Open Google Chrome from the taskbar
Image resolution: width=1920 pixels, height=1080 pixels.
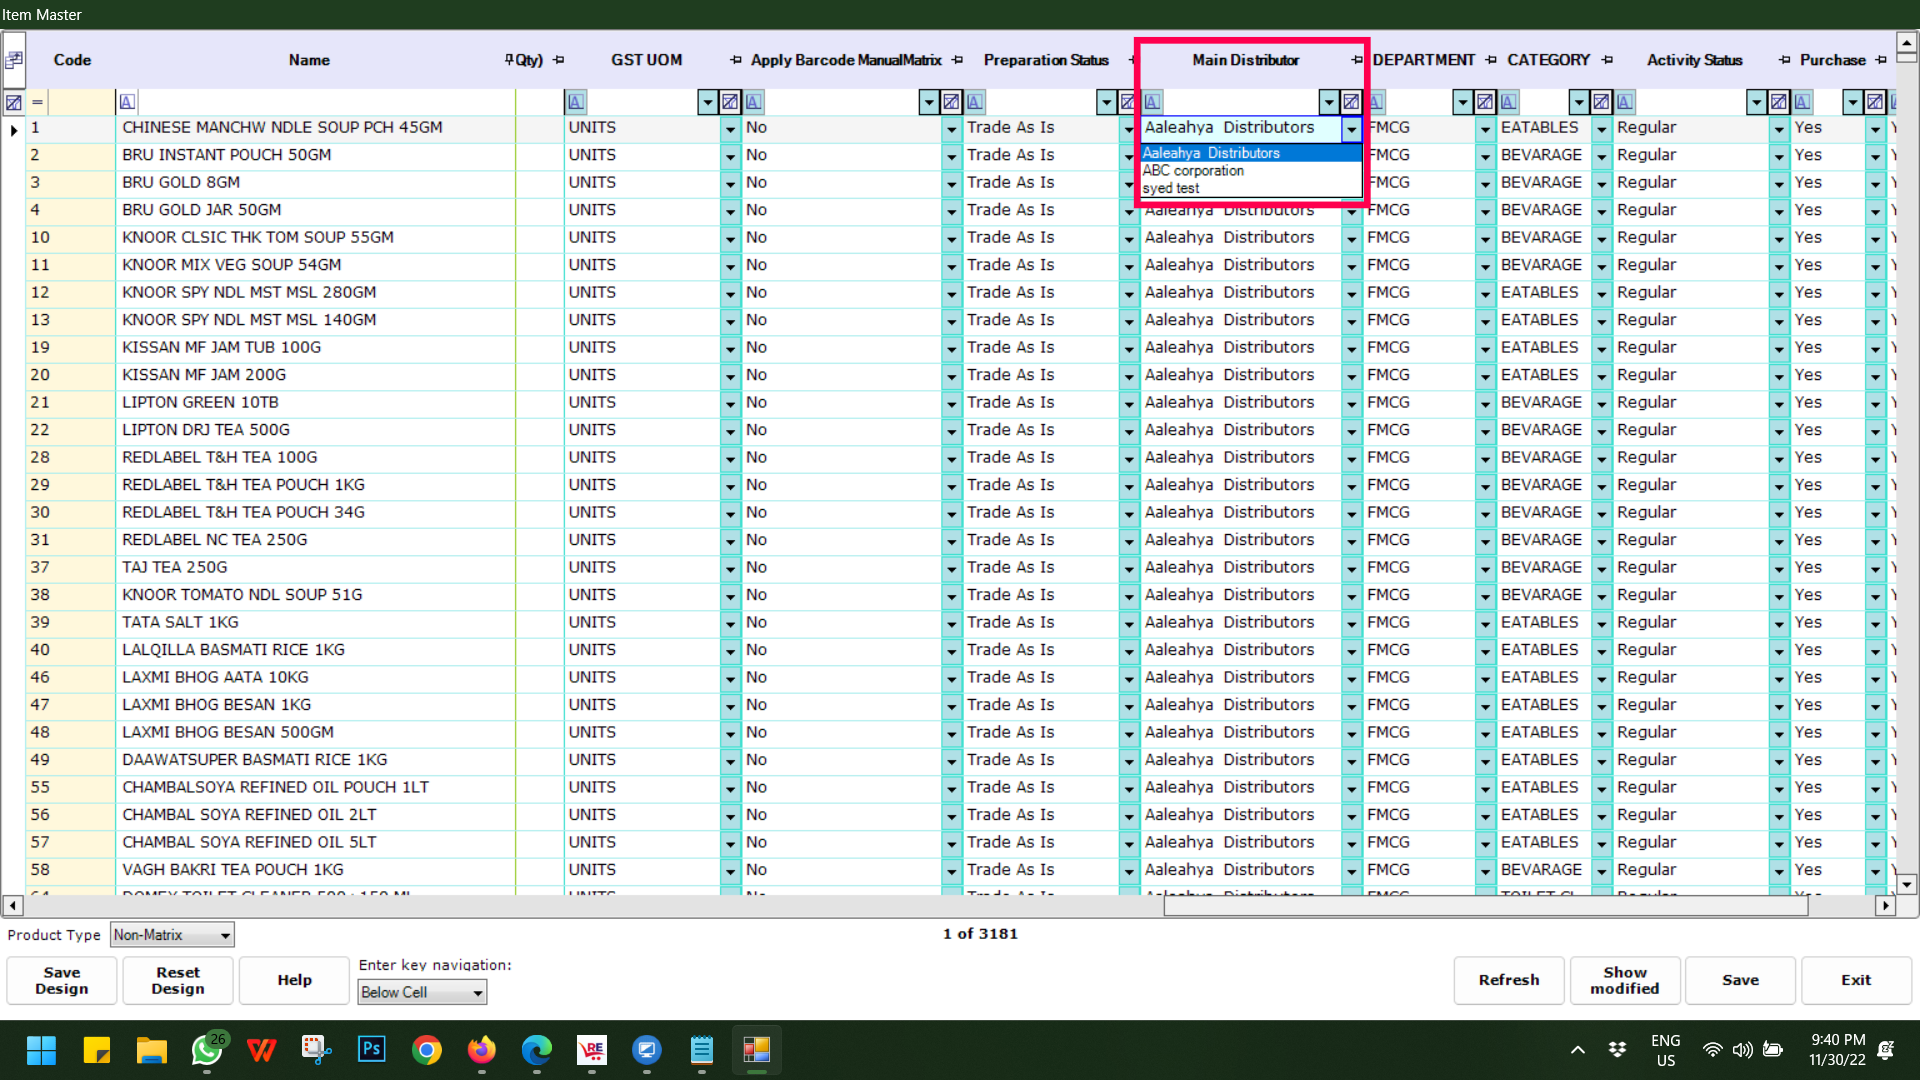coord(427,1050)
